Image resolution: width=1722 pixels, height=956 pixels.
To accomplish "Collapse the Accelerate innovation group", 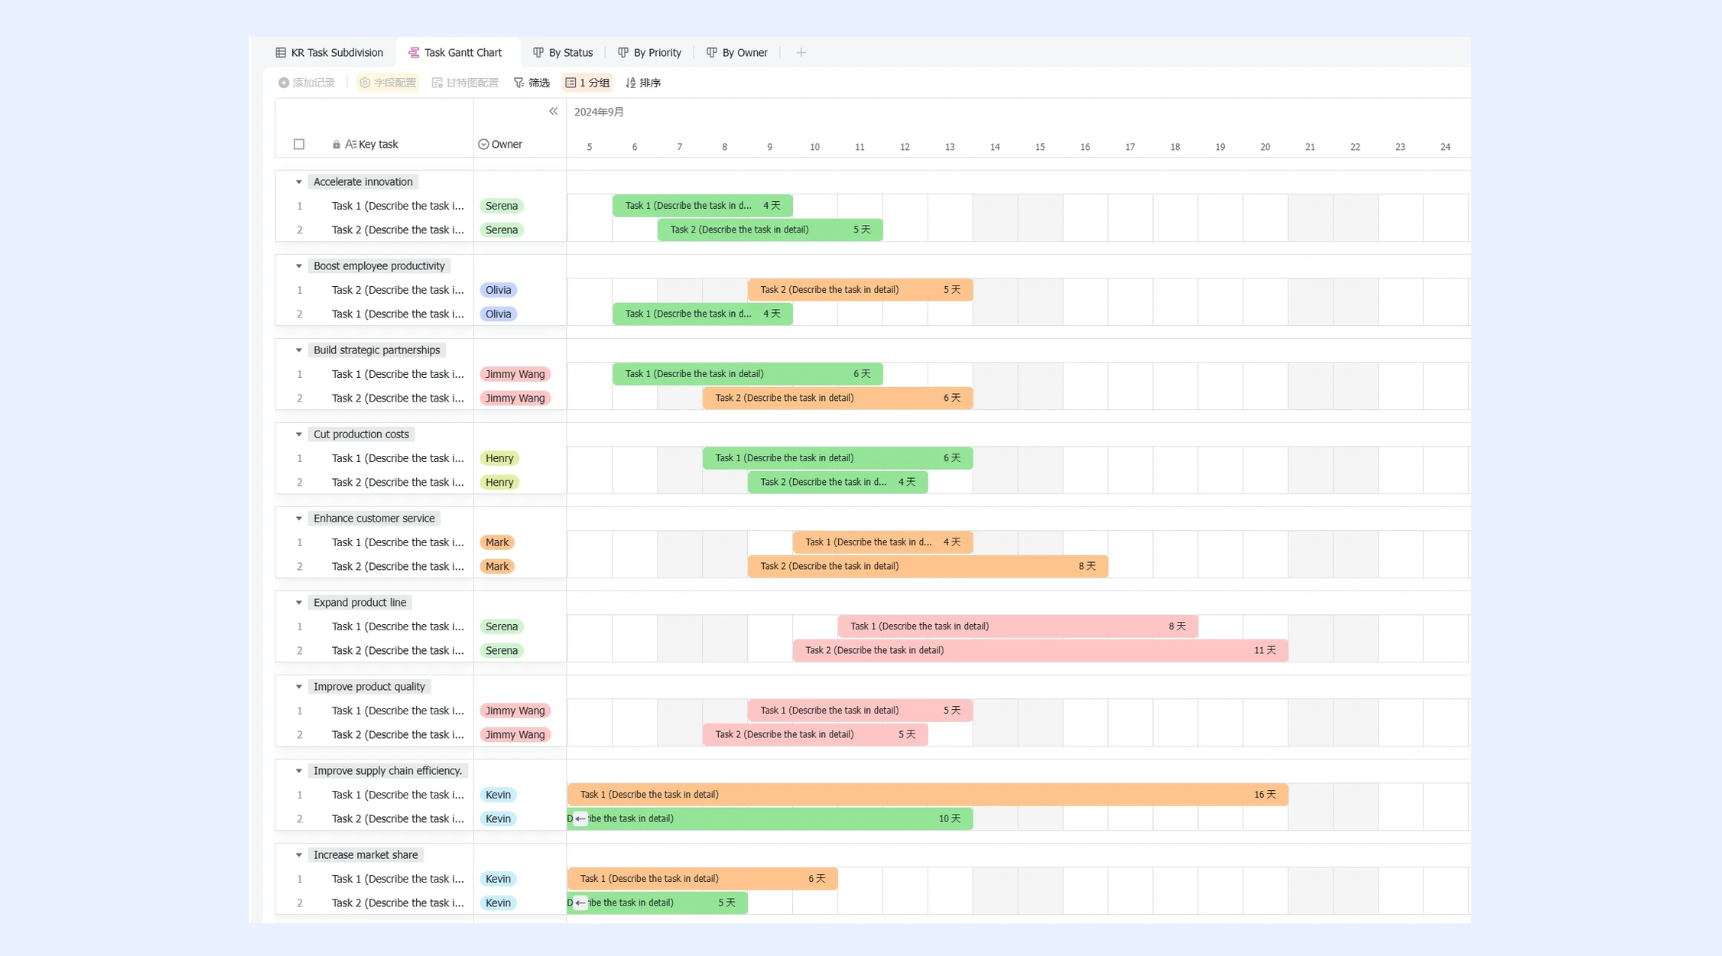I will (x=299, y=182).
